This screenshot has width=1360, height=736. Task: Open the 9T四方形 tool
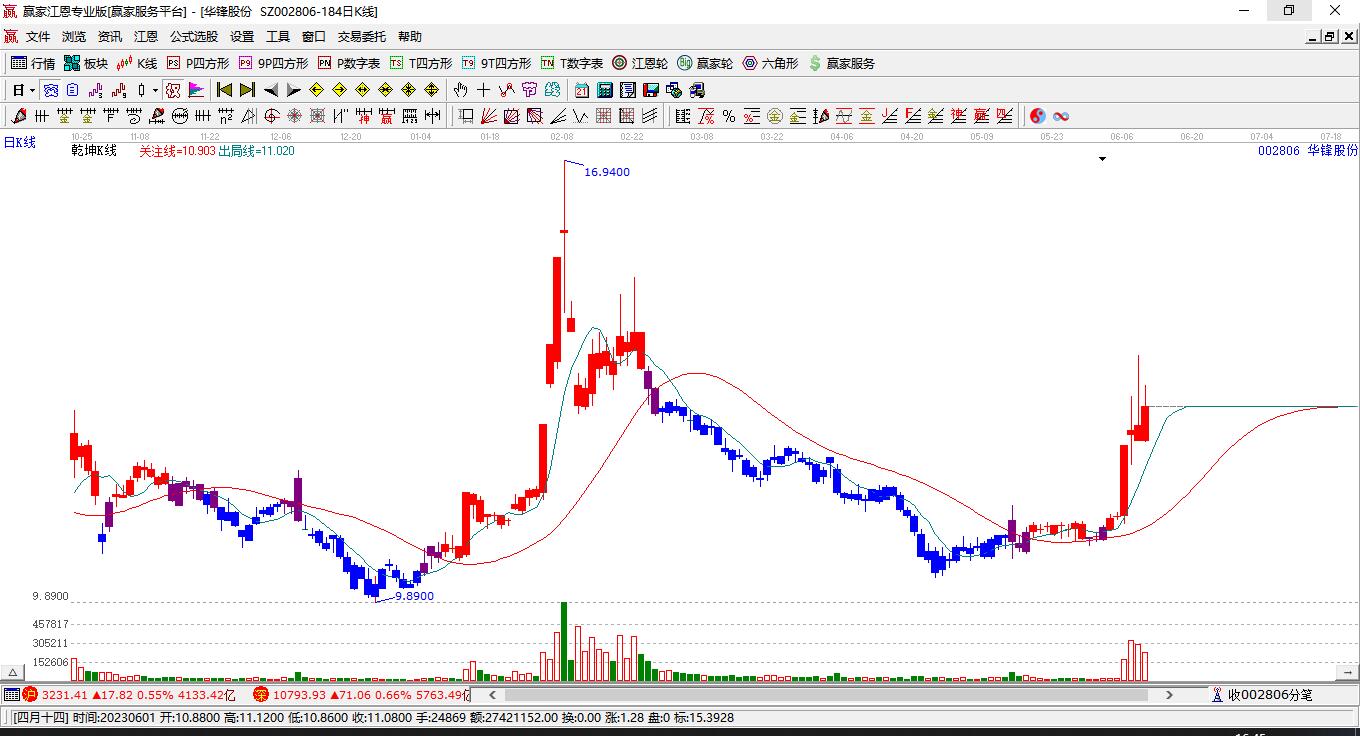(496, 63)
